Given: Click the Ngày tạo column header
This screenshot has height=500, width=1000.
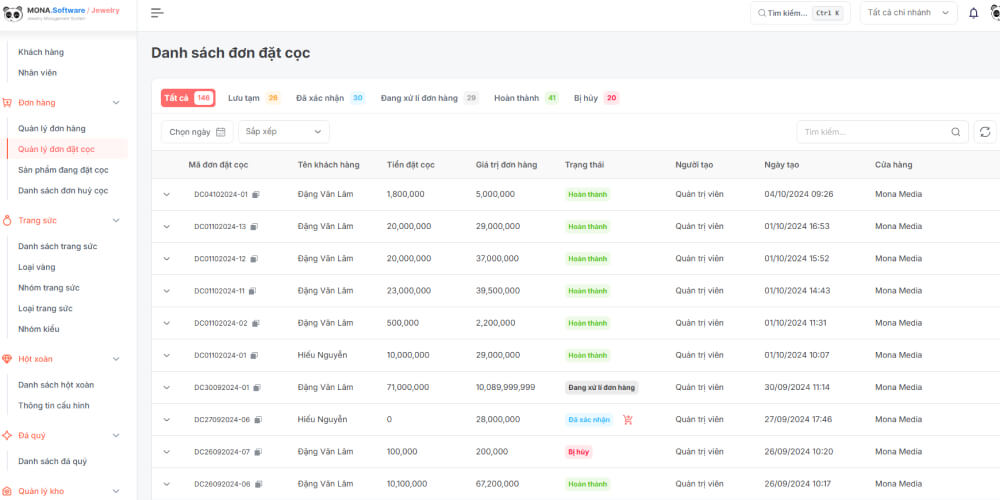Looking at the screenshot, I should [x=781, y=165].
